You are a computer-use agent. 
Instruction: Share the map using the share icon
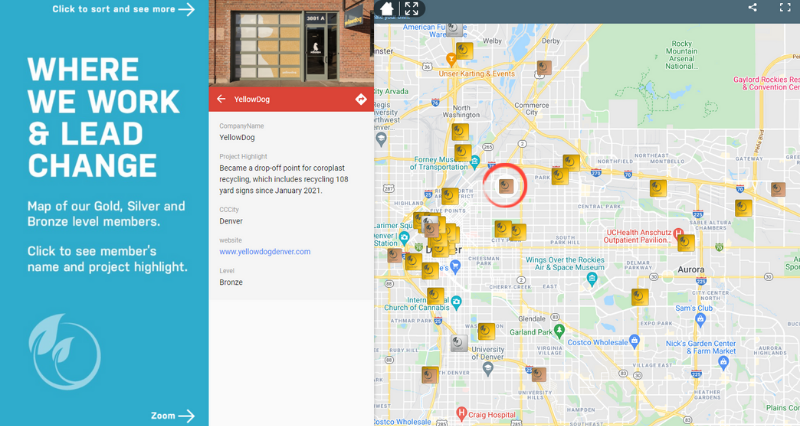point(753,8)
